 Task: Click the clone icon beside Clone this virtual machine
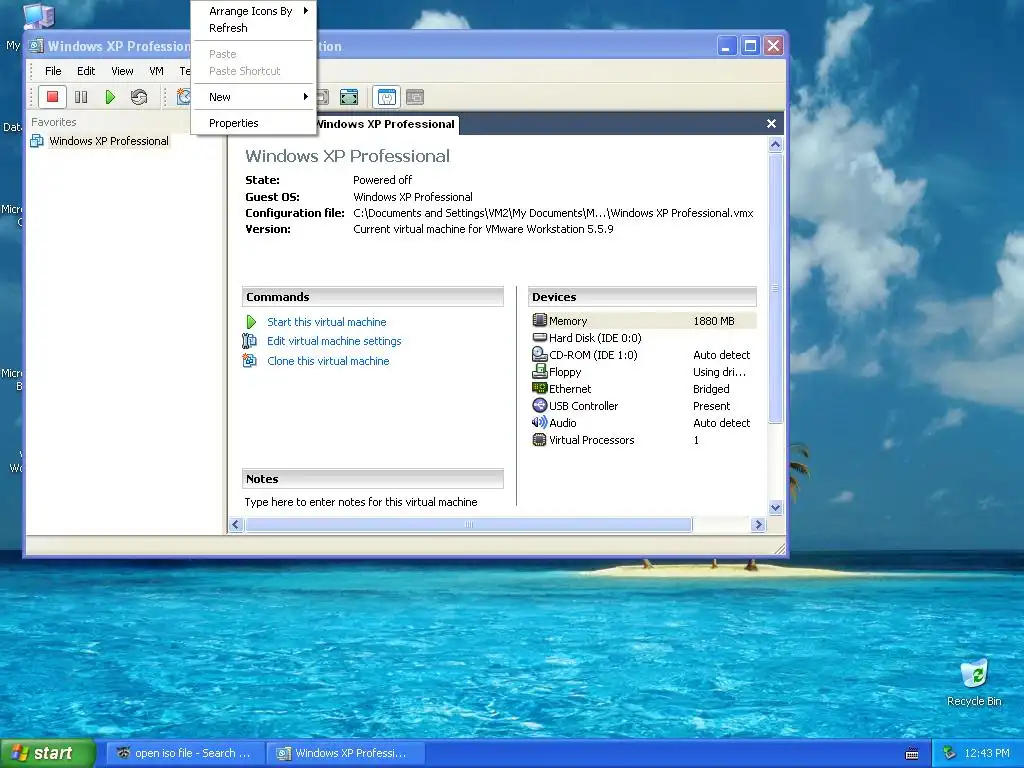point(249,360)
